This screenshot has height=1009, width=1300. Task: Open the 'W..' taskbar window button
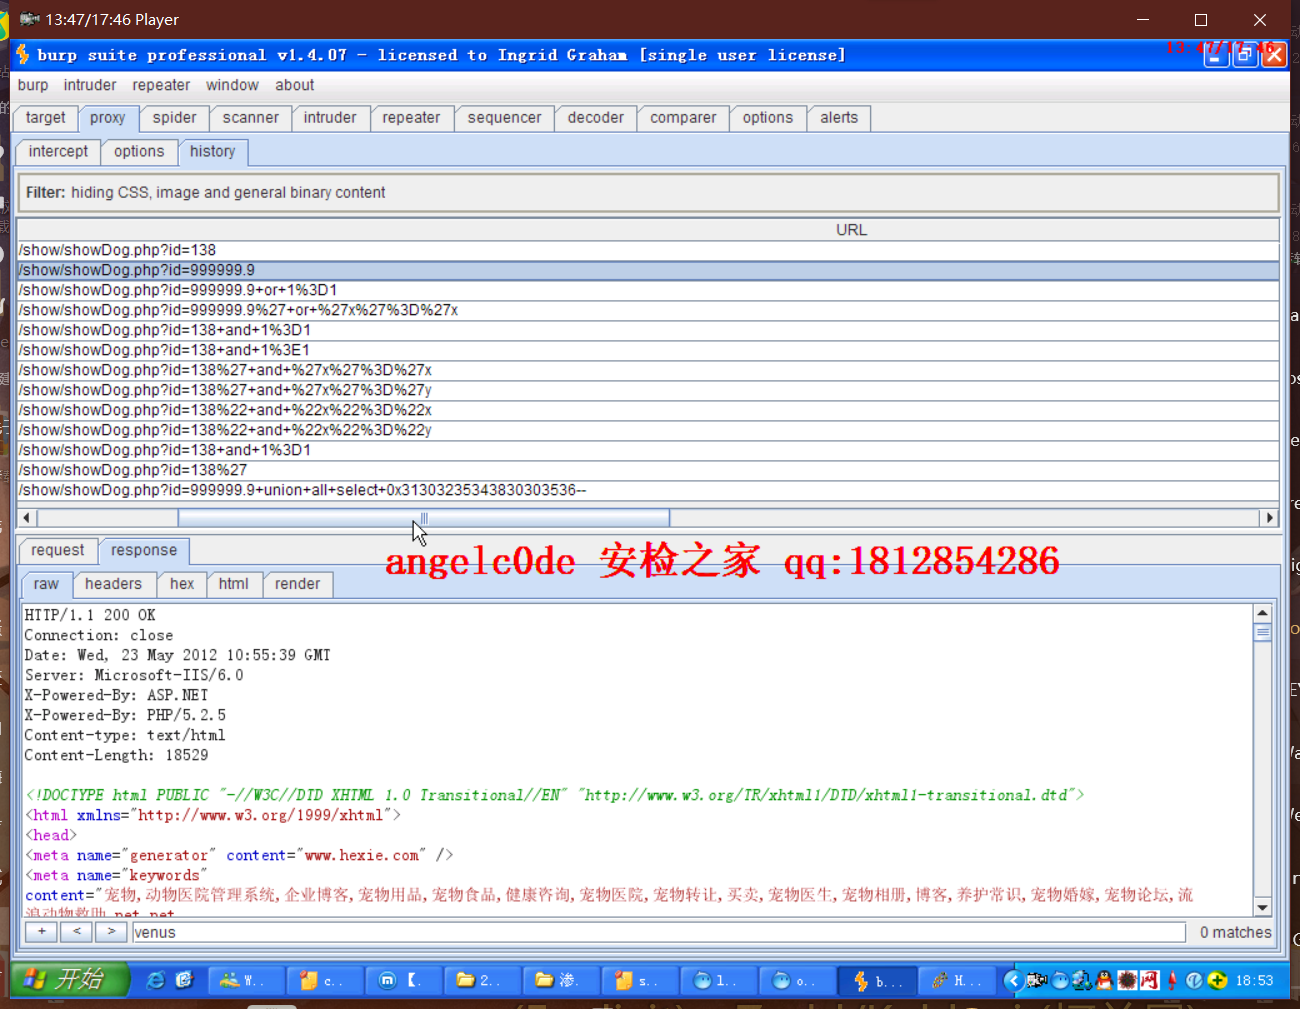(x=245, y=981)
